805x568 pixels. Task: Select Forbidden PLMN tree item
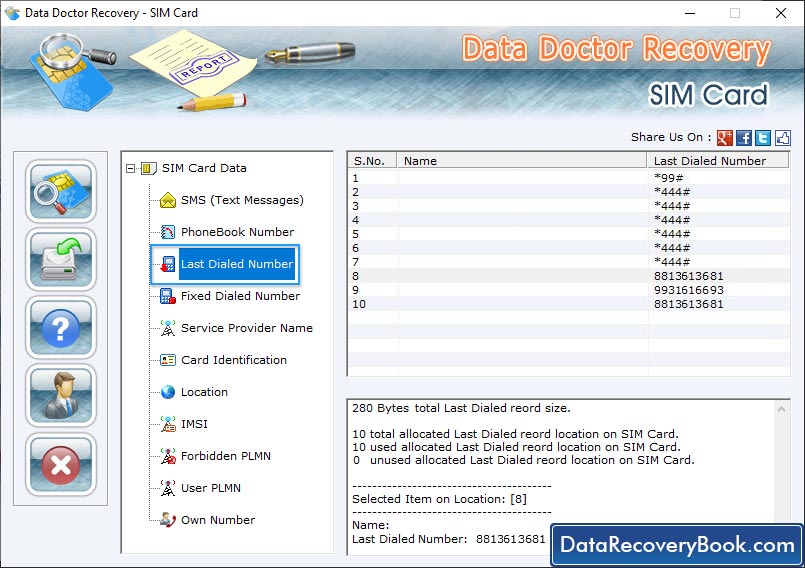[226, 456]
